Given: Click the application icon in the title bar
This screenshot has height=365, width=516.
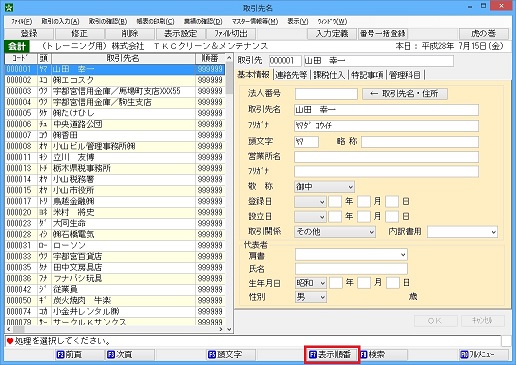Looking at the screenshot, I should click(9, 6).
